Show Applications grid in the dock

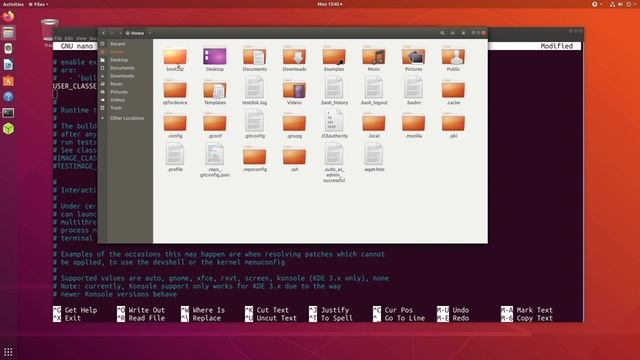[x=8, y=351]
